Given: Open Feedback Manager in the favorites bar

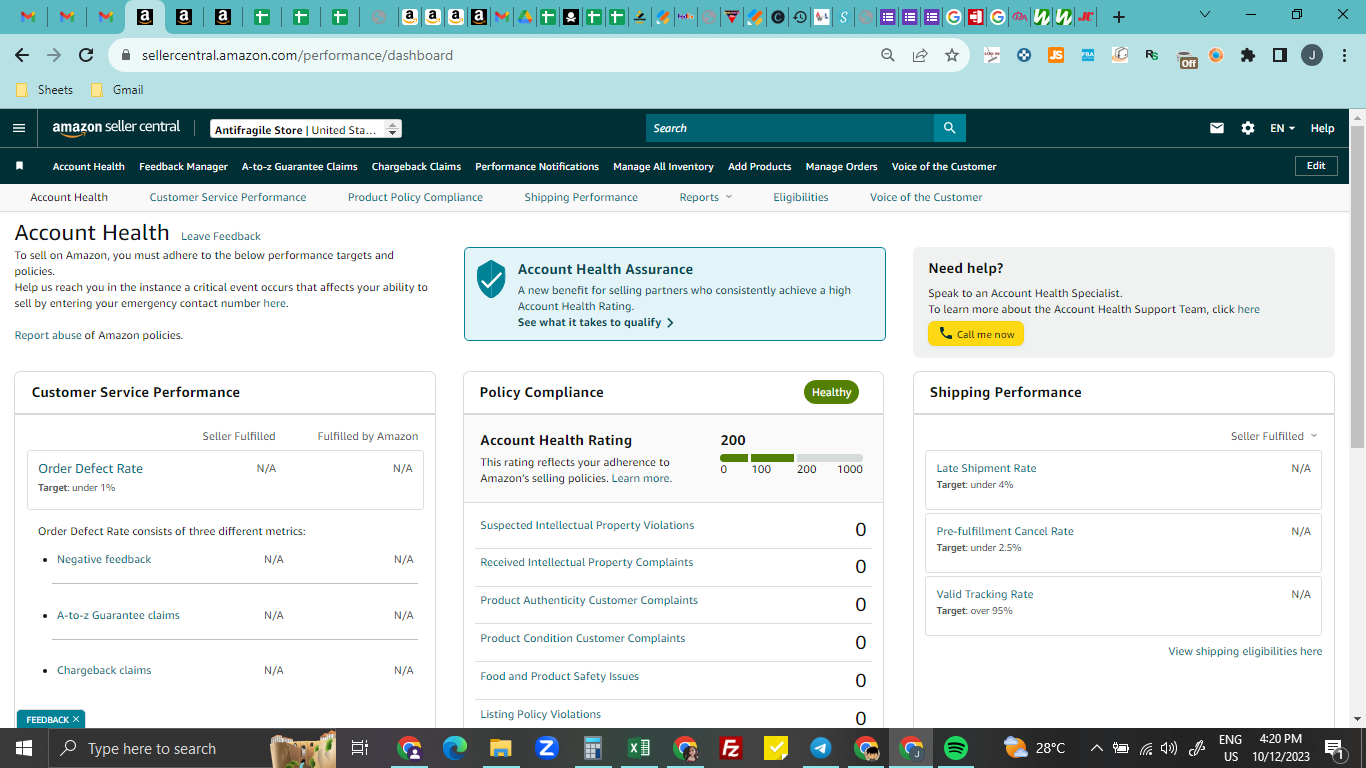Looking at the screenshot, I should (183, 166).
